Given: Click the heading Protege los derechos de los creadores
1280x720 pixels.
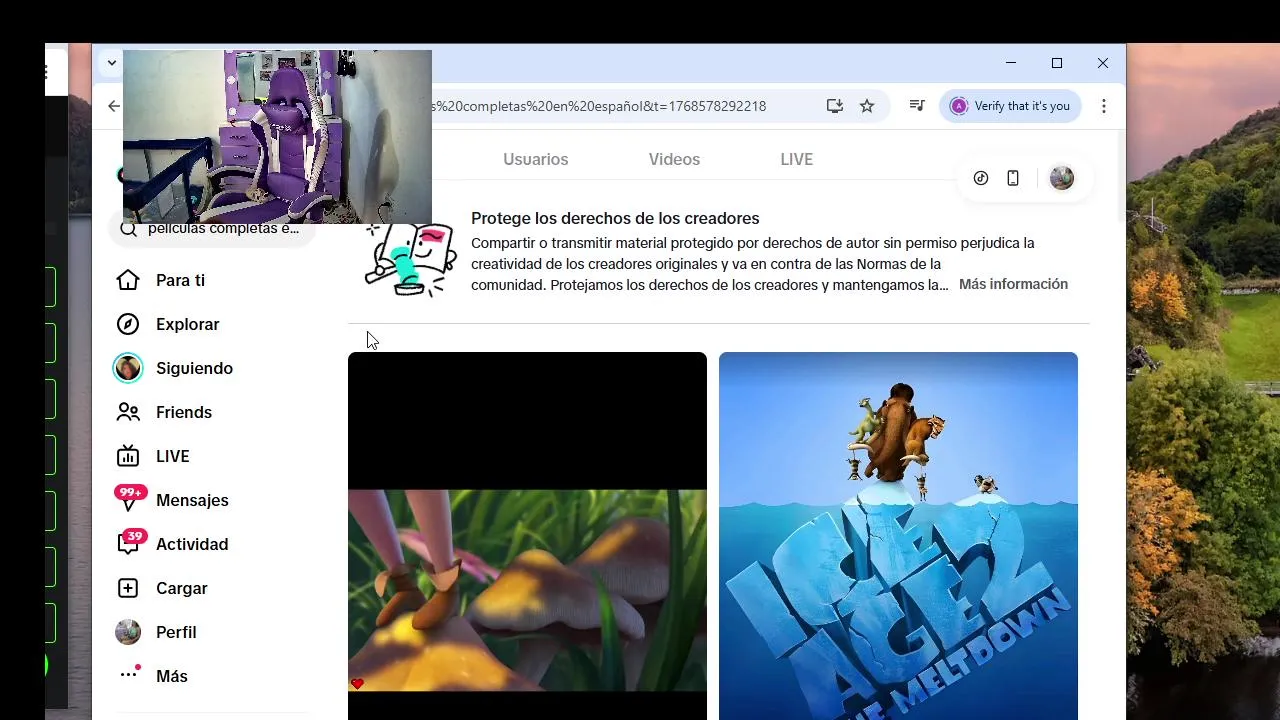Looking at the screenshot, I should [x=615, y=218].
